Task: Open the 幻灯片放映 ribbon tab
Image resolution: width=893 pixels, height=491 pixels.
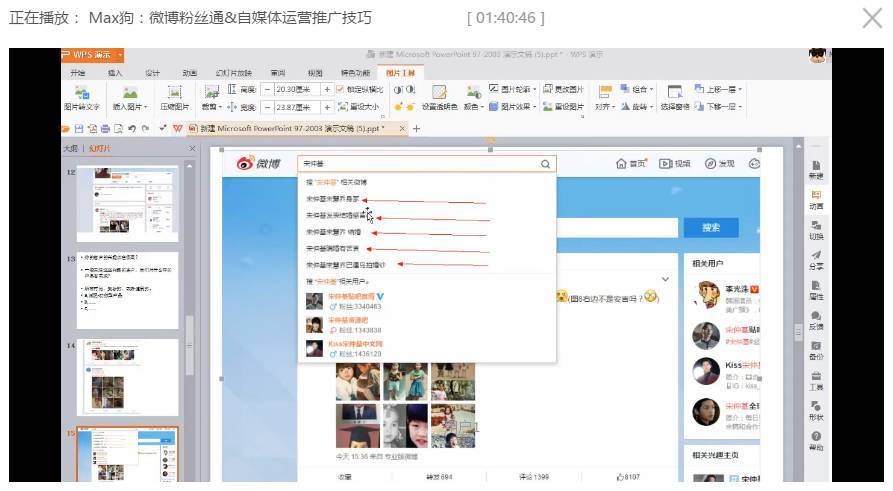Action: 234,73
